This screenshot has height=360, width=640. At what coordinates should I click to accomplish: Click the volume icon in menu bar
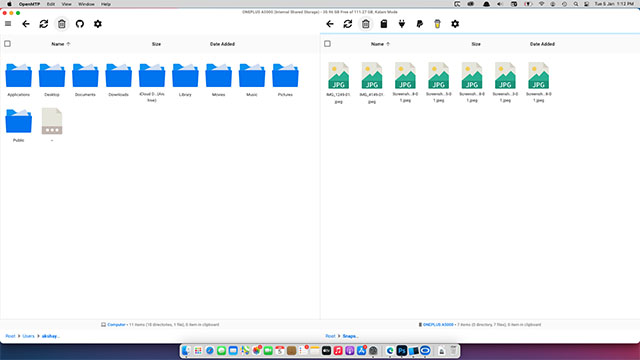[500, 4]
